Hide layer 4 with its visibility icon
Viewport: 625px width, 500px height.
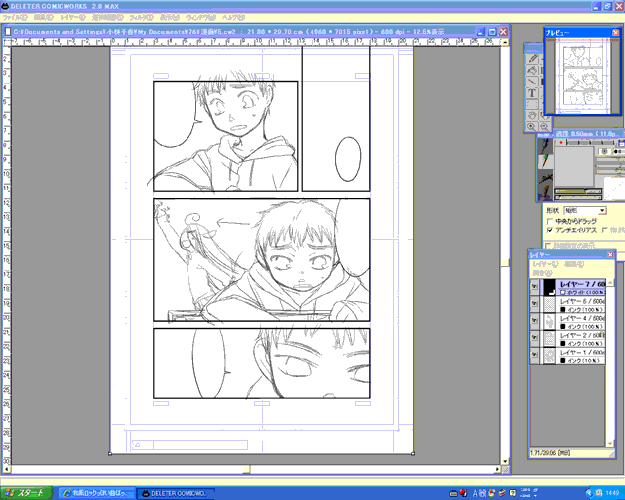[x=534, y=321]
